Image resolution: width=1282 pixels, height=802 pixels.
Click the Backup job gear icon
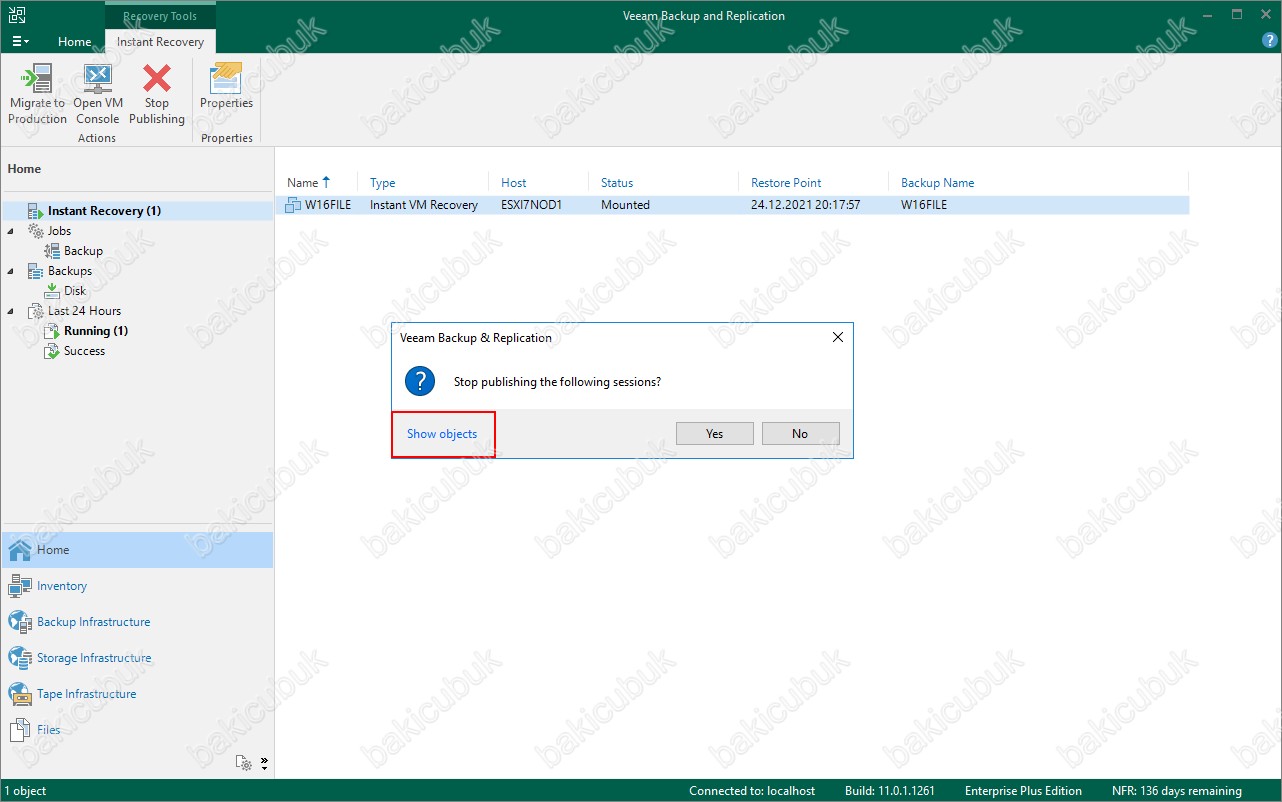[x=52, y=251]
